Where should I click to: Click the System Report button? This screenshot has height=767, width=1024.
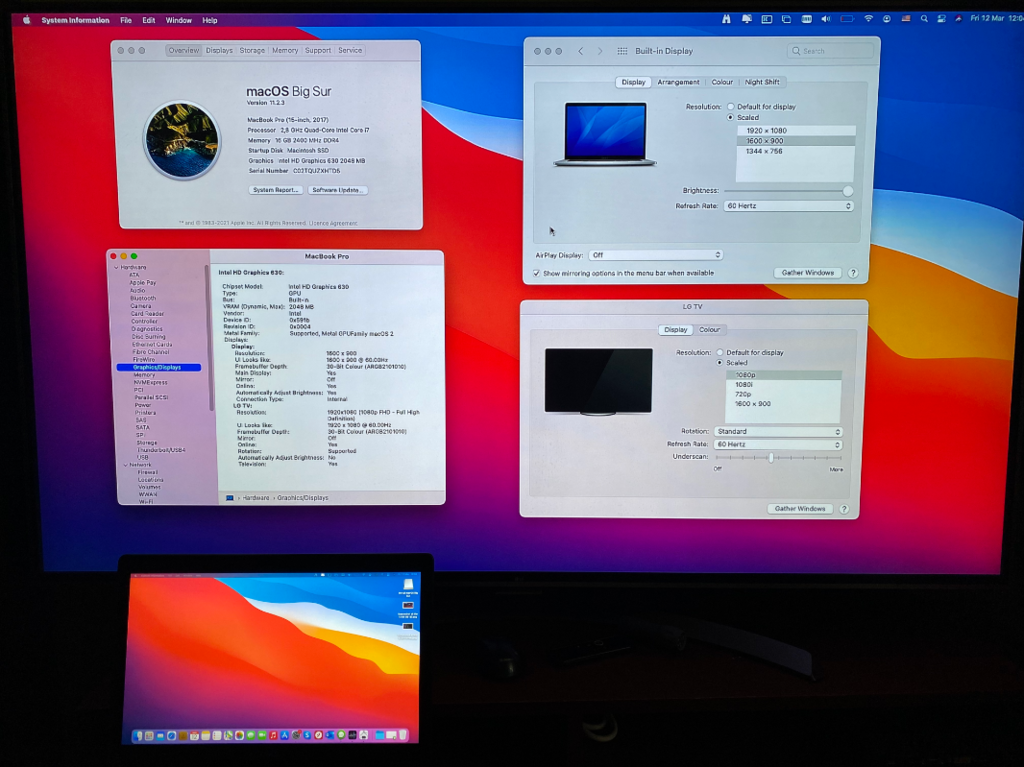[x=276, y=190]
